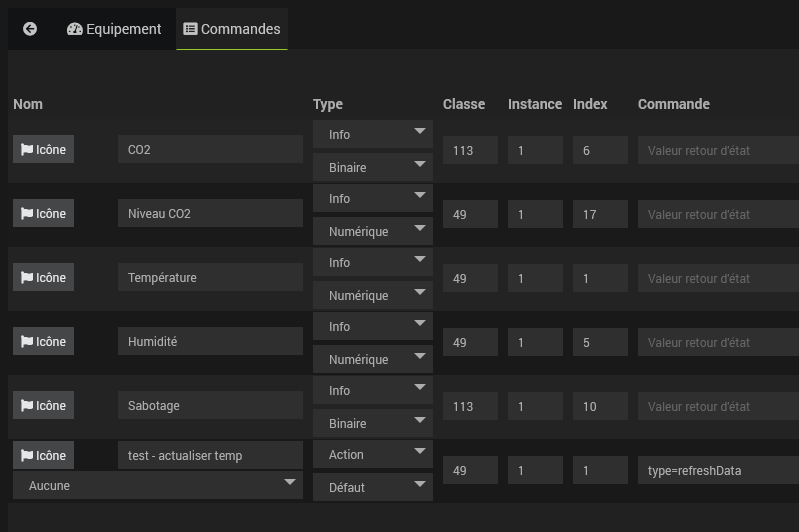Open the Equipement tab

pyautogui.click(x=114, y=29)
